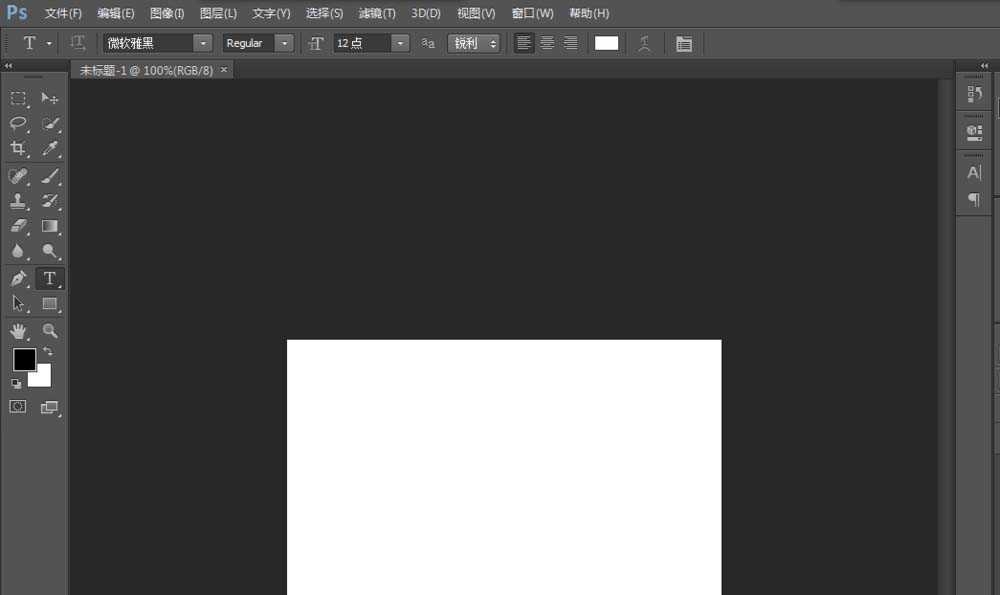Toggle the character and paragraph panels button

[x=684, y=43]
